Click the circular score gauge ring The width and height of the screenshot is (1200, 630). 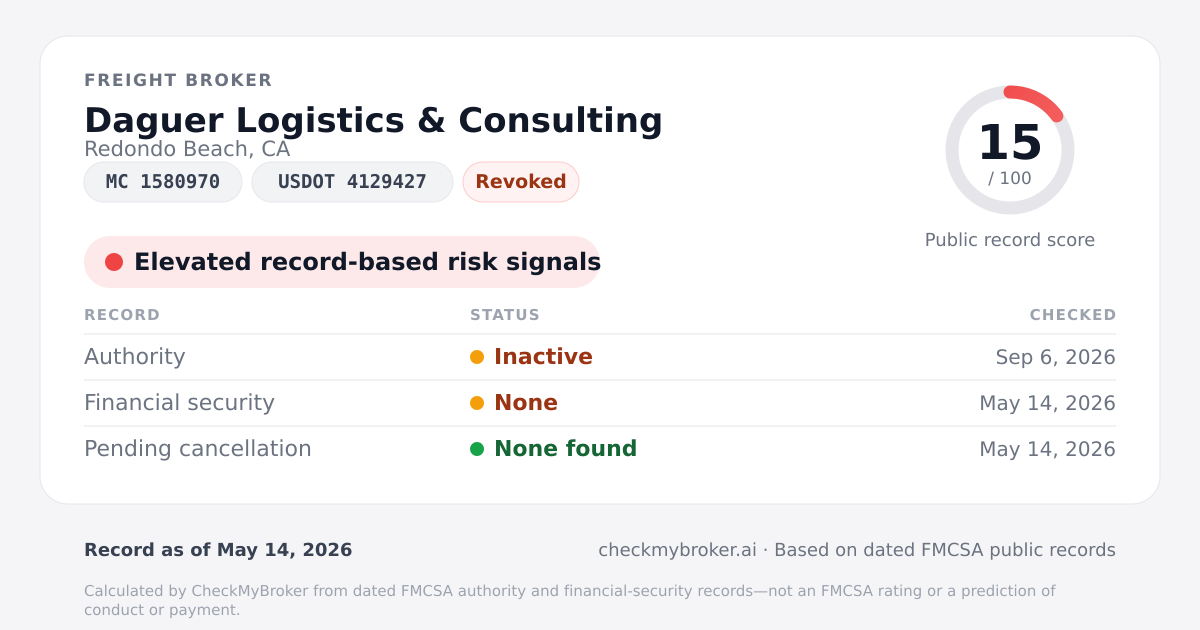point(1010,150)
